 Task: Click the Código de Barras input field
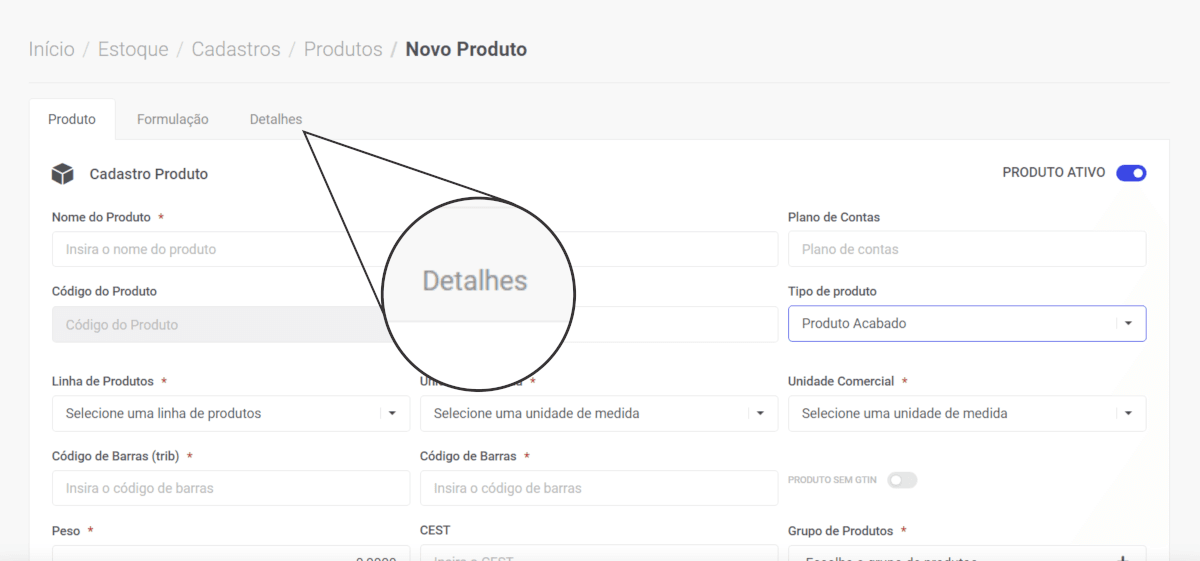(599, 488)
